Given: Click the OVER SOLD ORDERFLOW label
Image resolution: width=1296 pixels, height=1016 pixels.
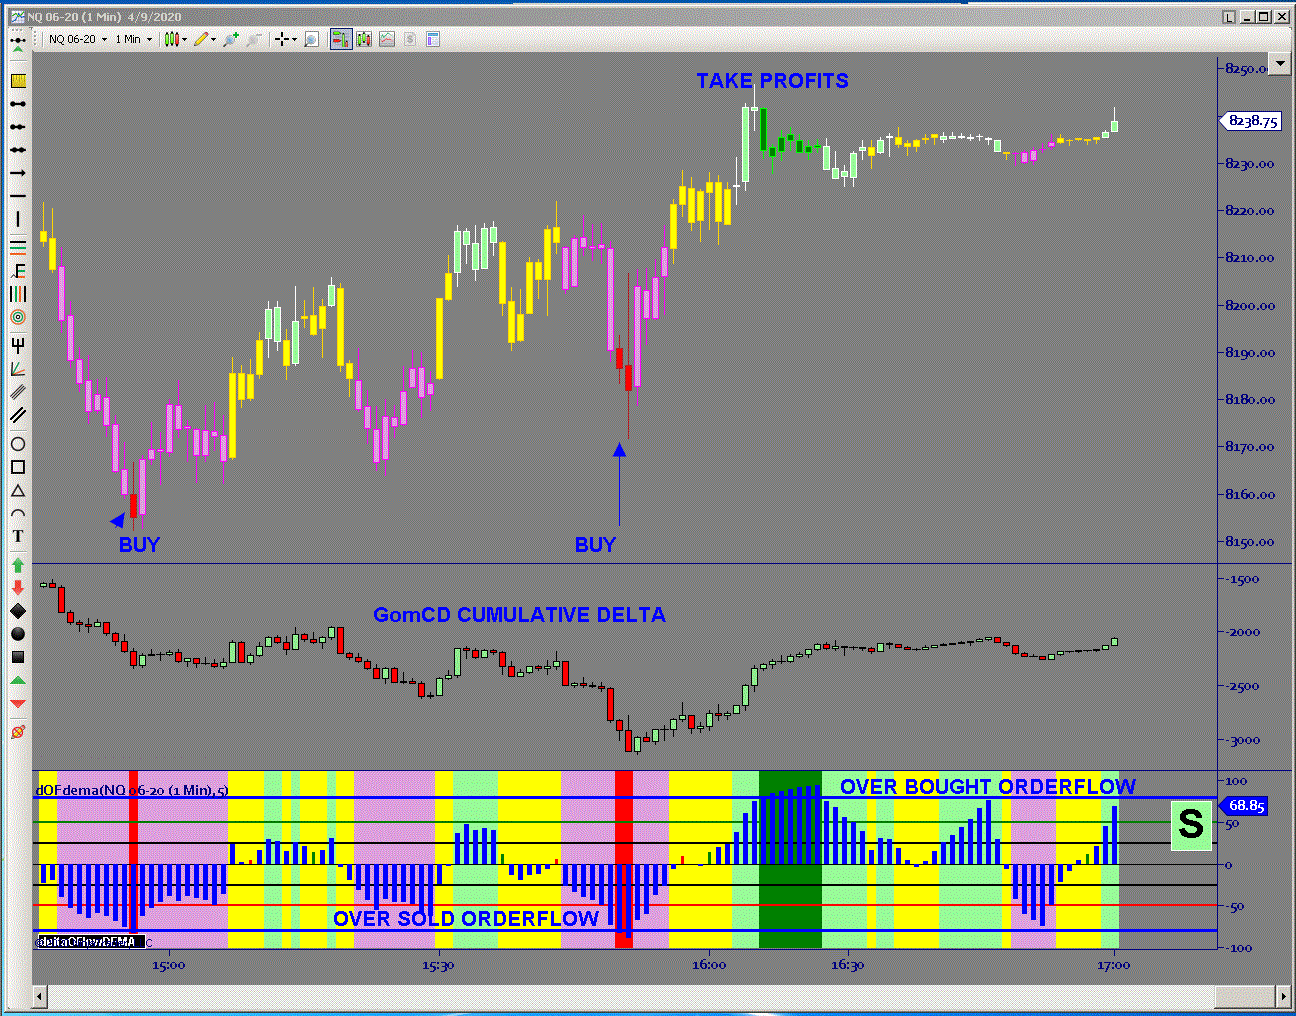Looking at the screenshot, I should (466, 919).
